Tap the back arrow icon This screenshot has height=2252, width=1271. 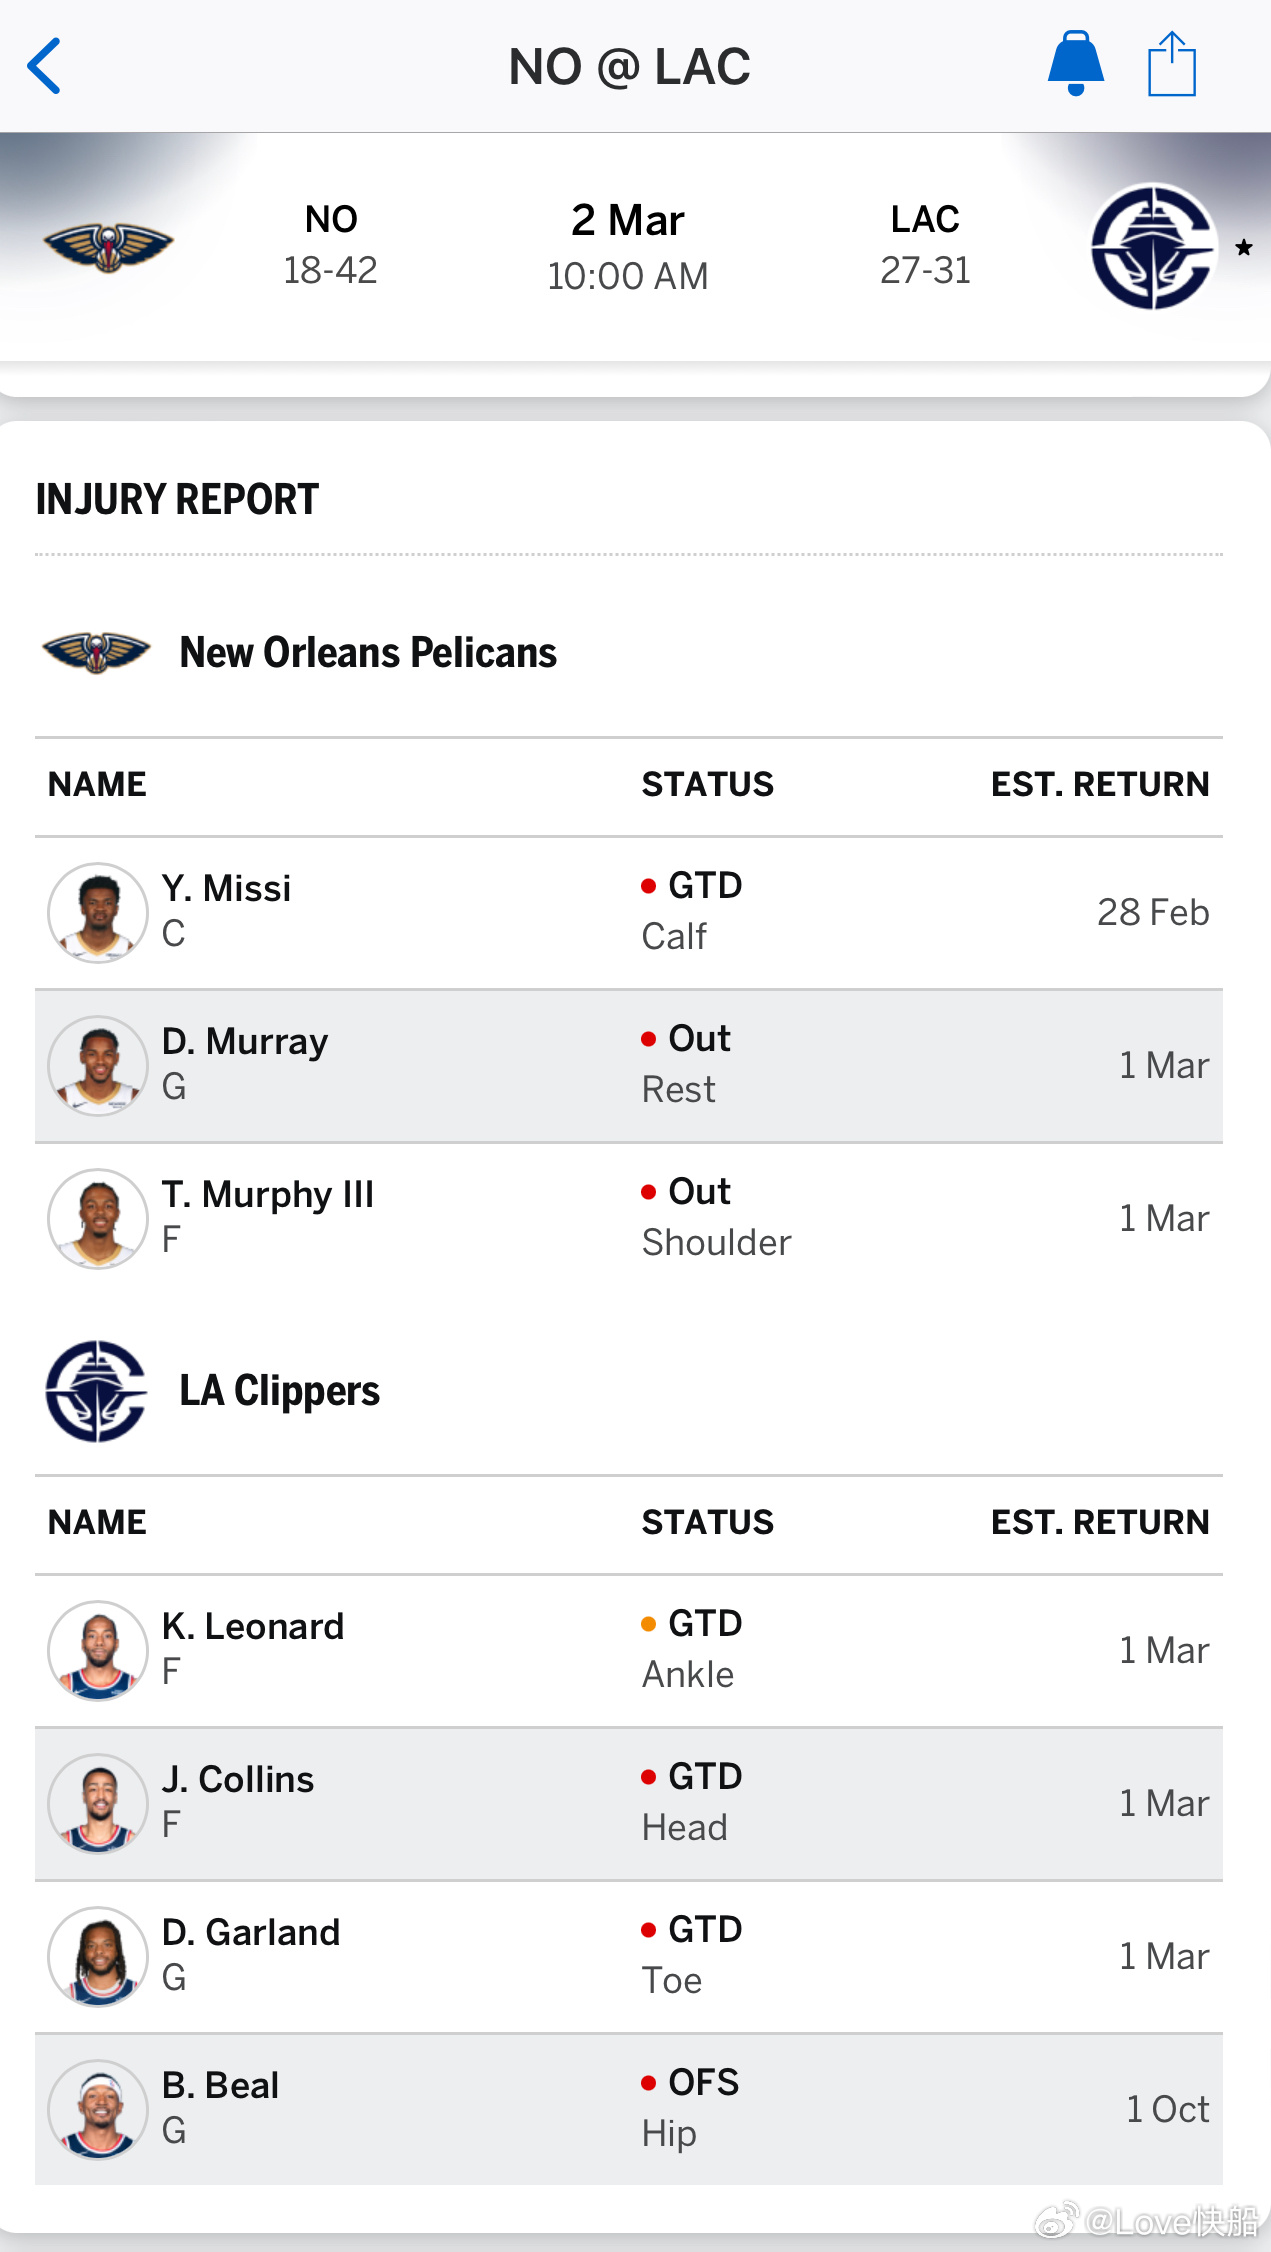45,67
